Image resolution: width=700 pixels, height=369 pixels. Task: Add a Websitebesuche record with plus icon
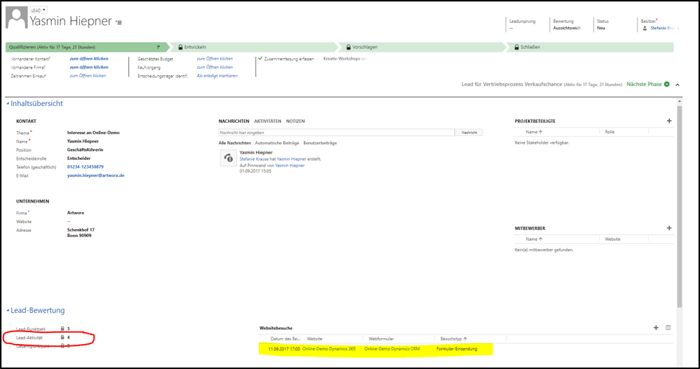656,328
